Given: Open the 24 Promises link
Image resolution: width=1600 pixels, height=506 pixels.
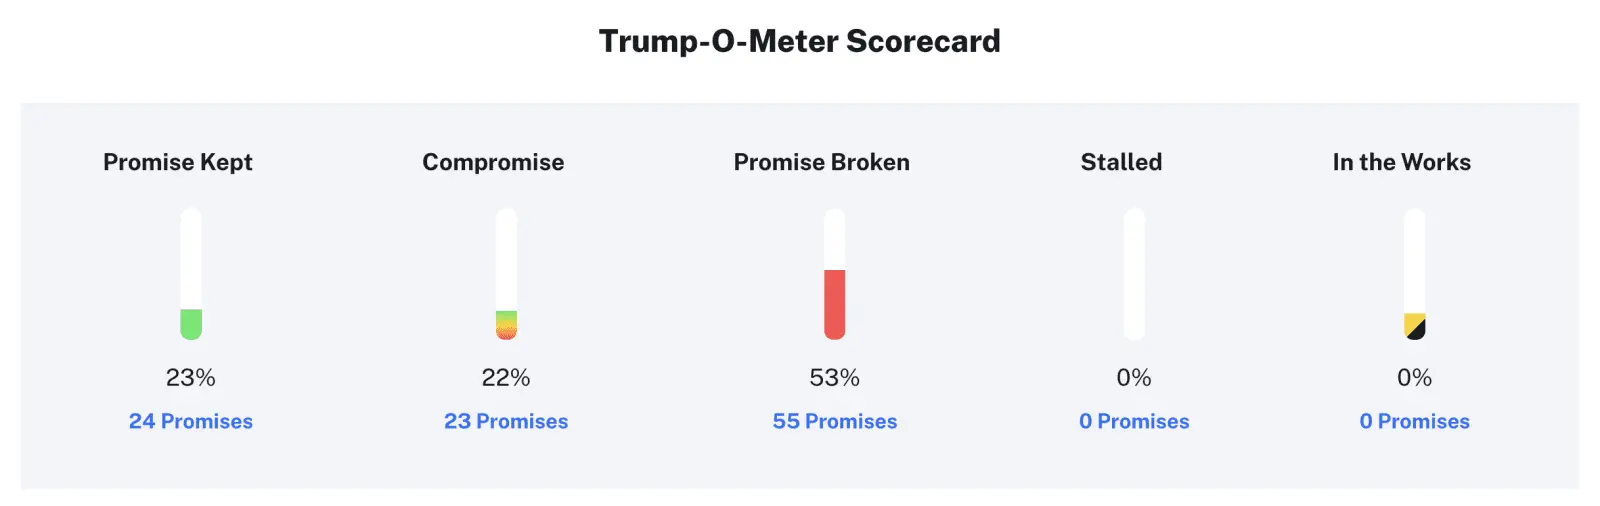Looking at the screenshot, I should pos(191,421).
